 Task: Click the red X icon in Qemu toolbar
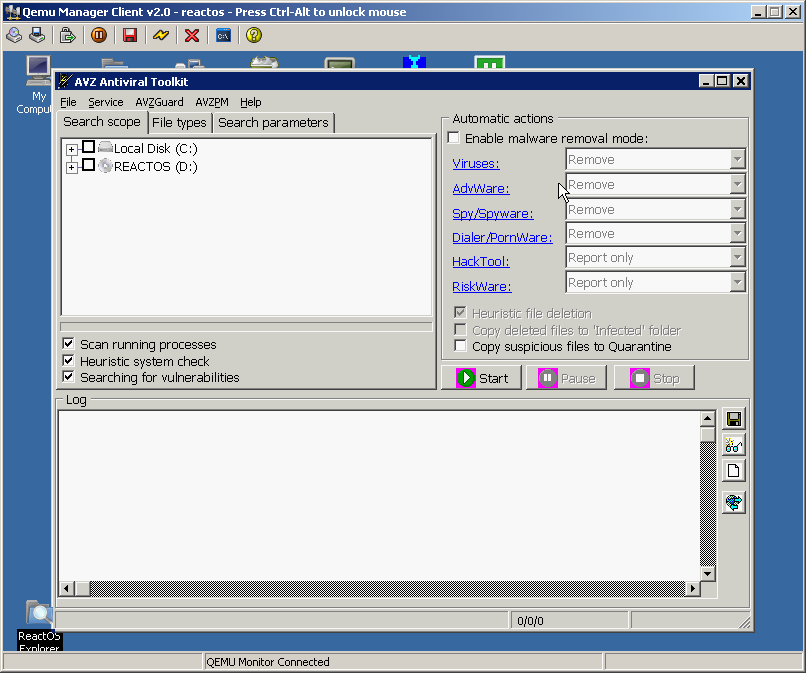coord(192,35)
